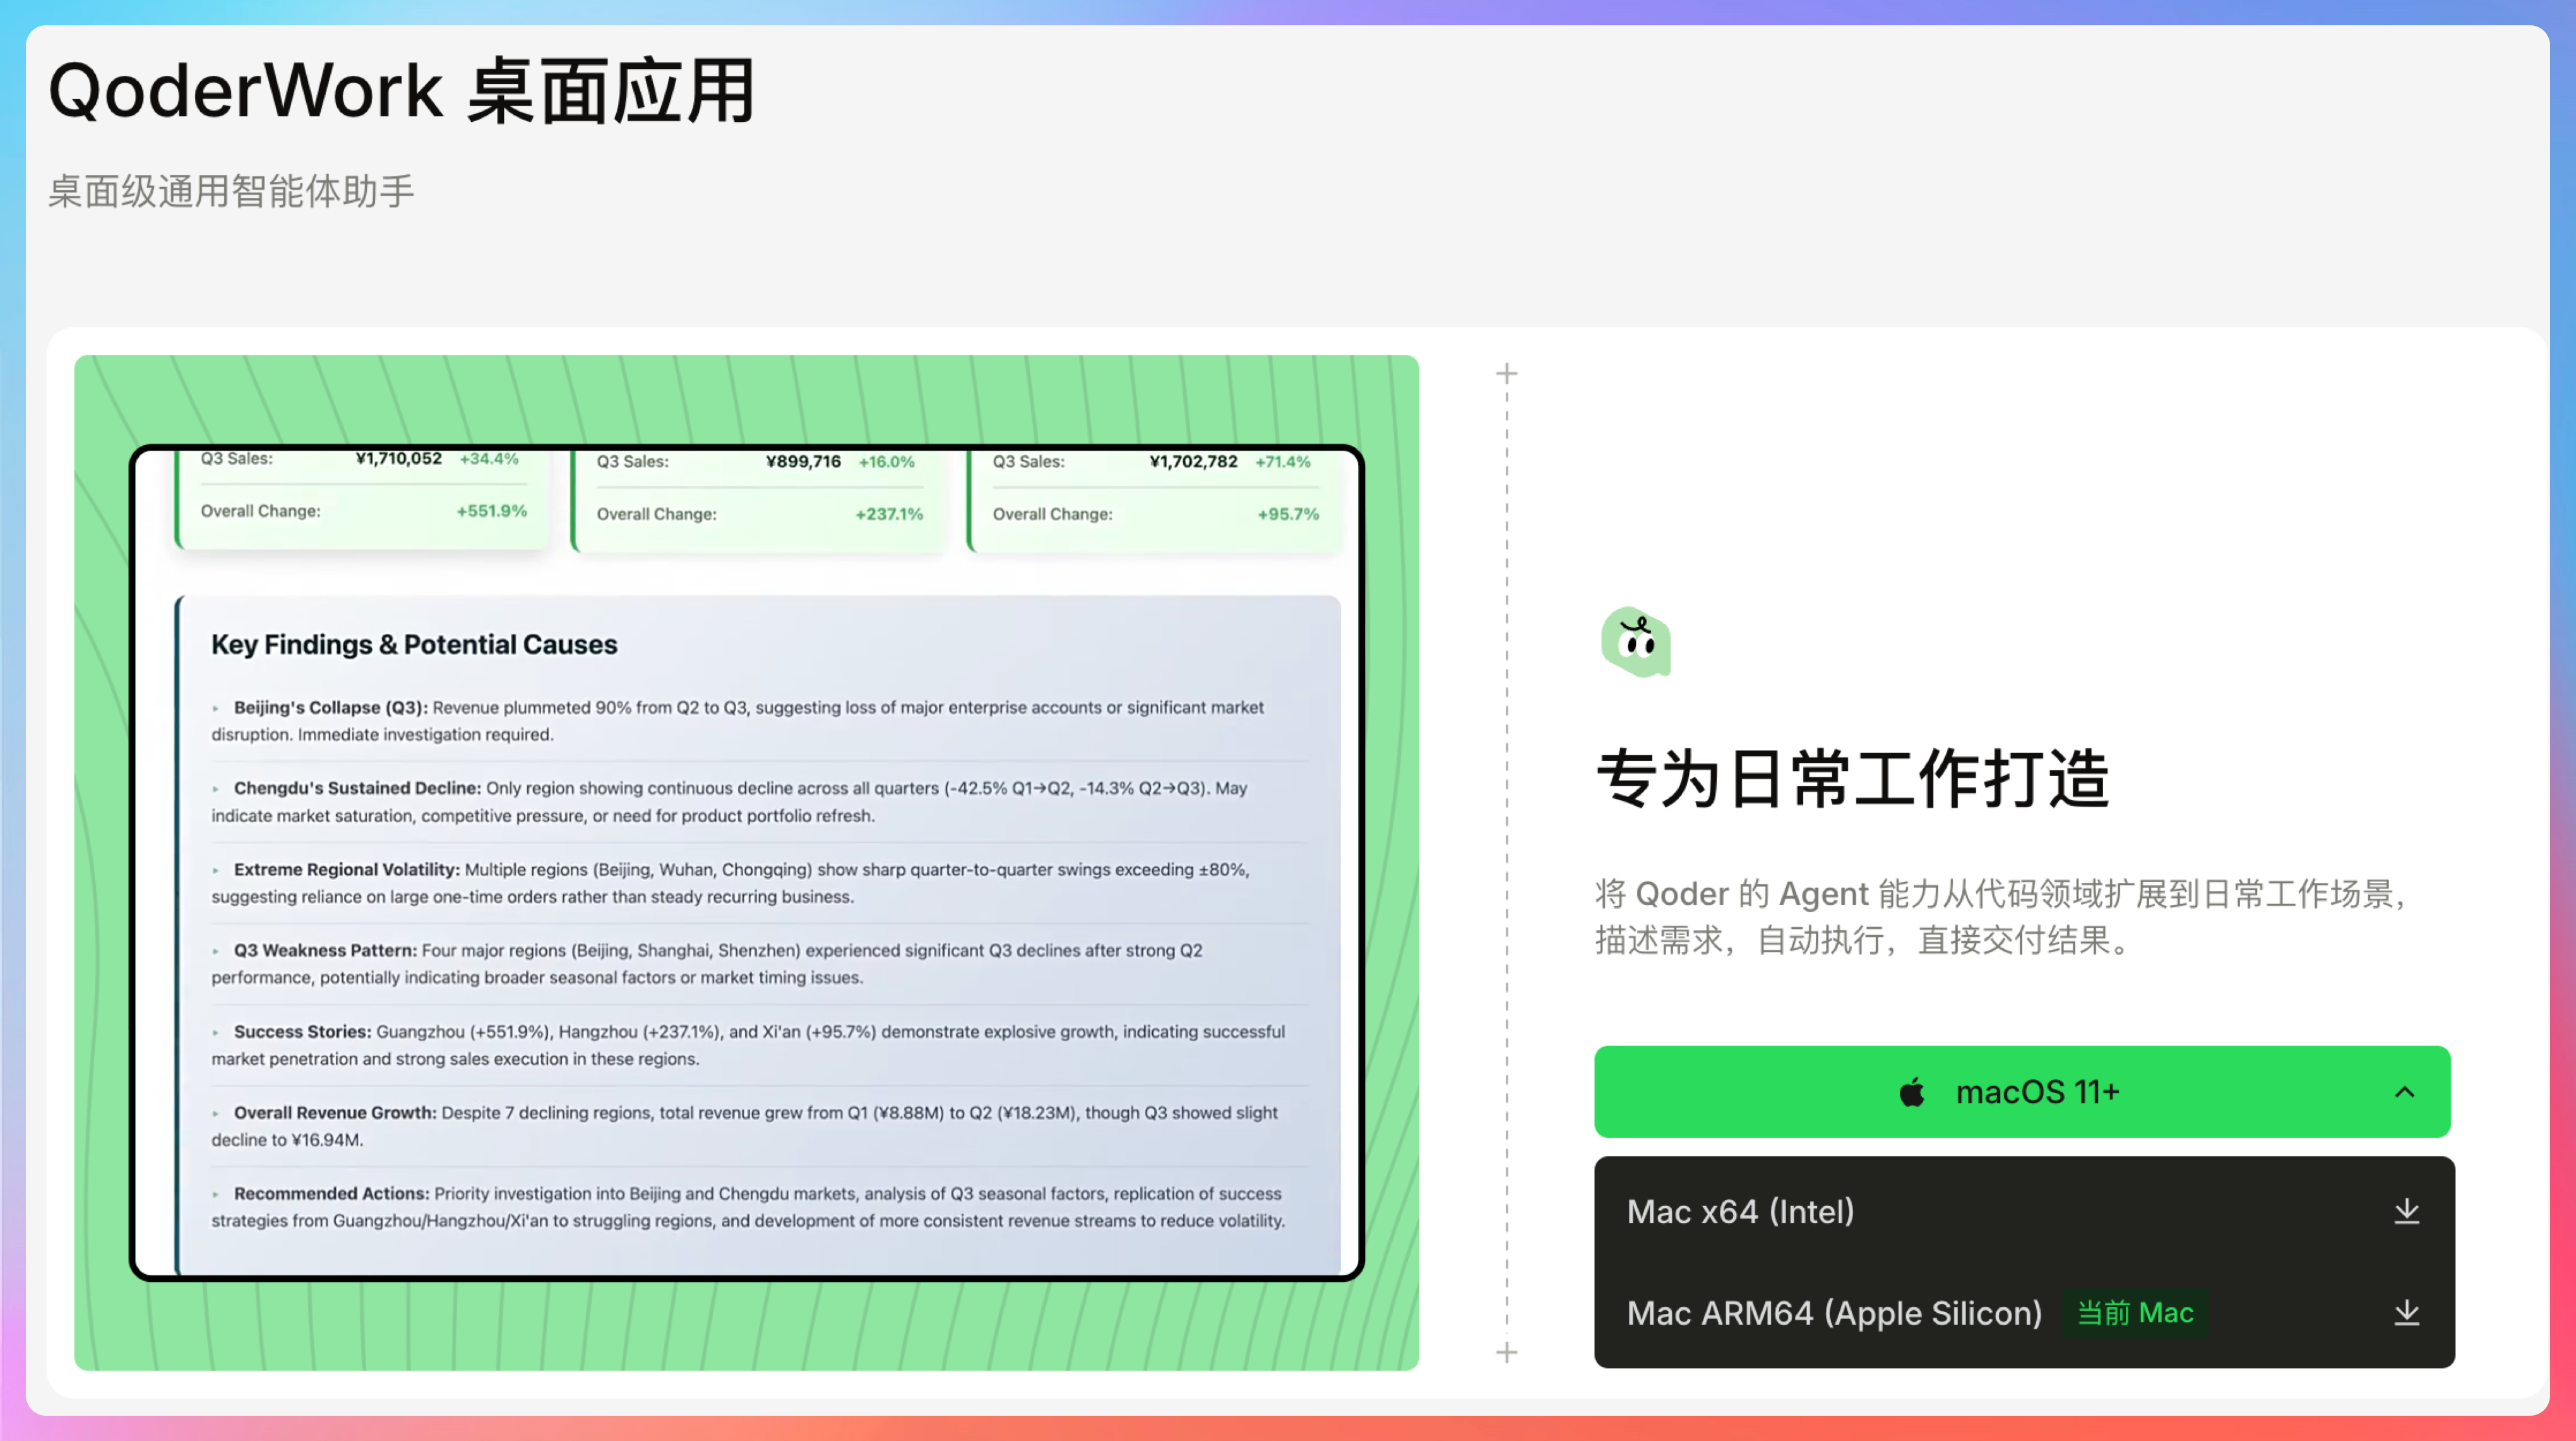Click the plus mark below dashed divider
Image resolution: width=2576 pixels, height=1441 pixels.
coord(1506,1352)
